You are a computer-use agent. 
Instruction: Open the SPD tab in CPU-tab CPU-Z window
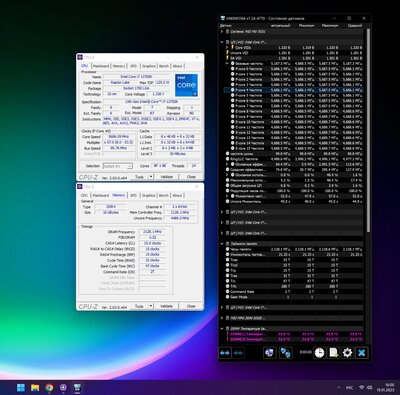133,66
